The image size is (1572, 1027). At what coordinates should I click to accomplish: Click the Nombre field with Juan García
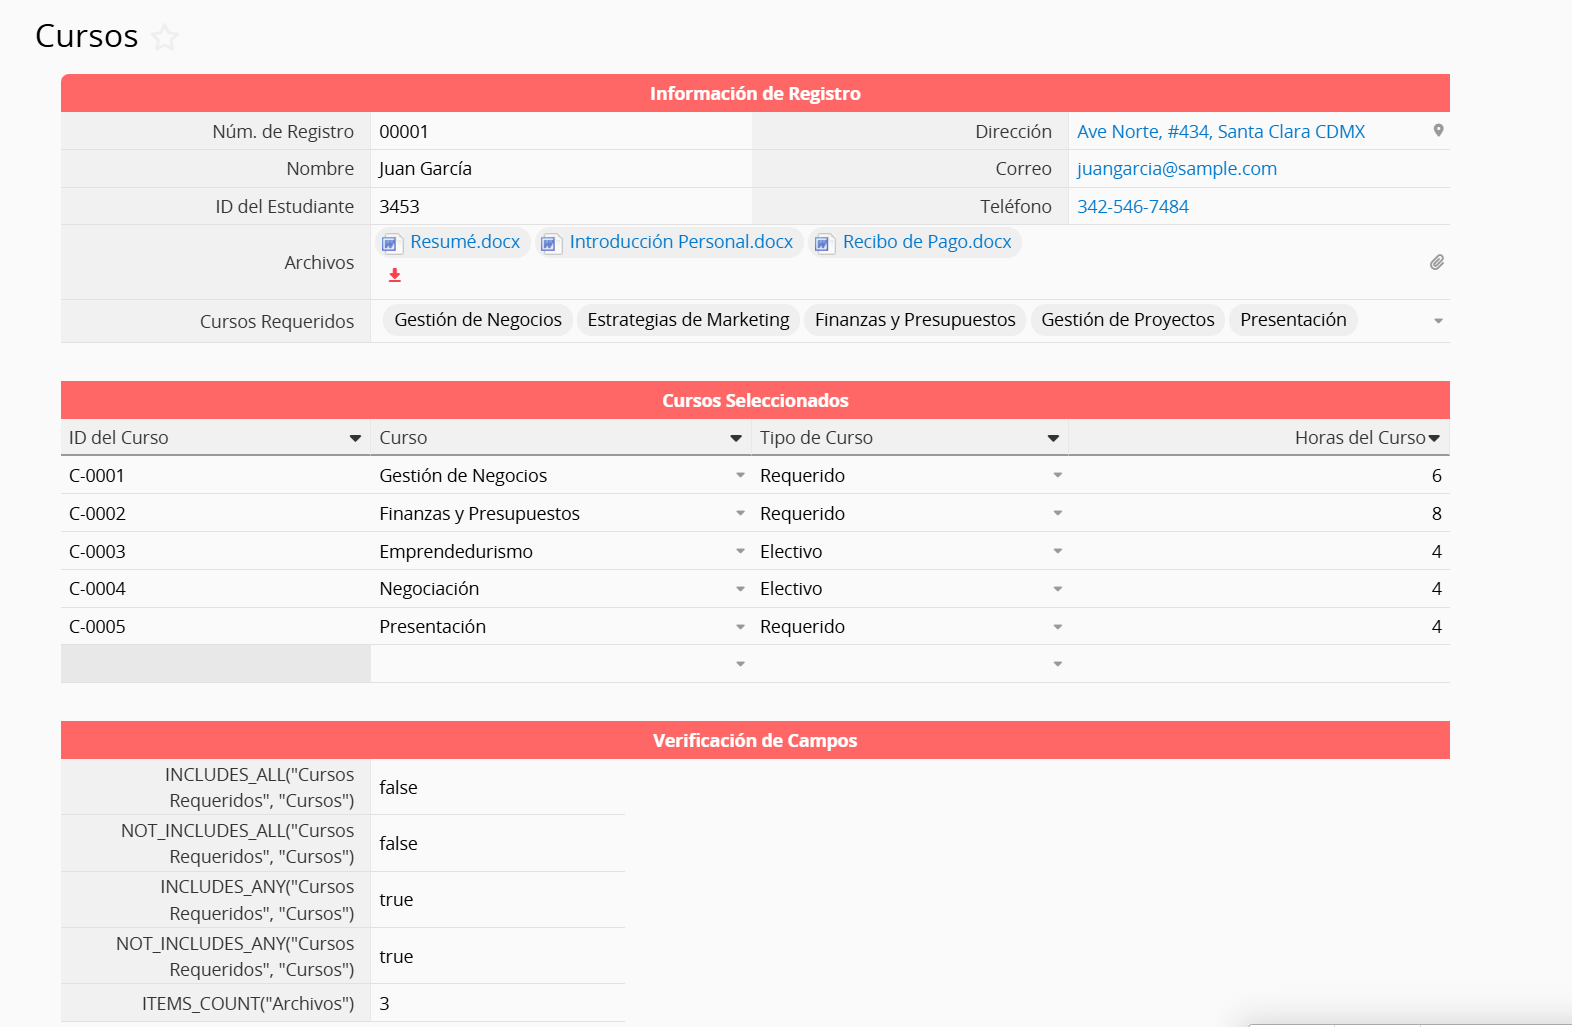point(560,169)
